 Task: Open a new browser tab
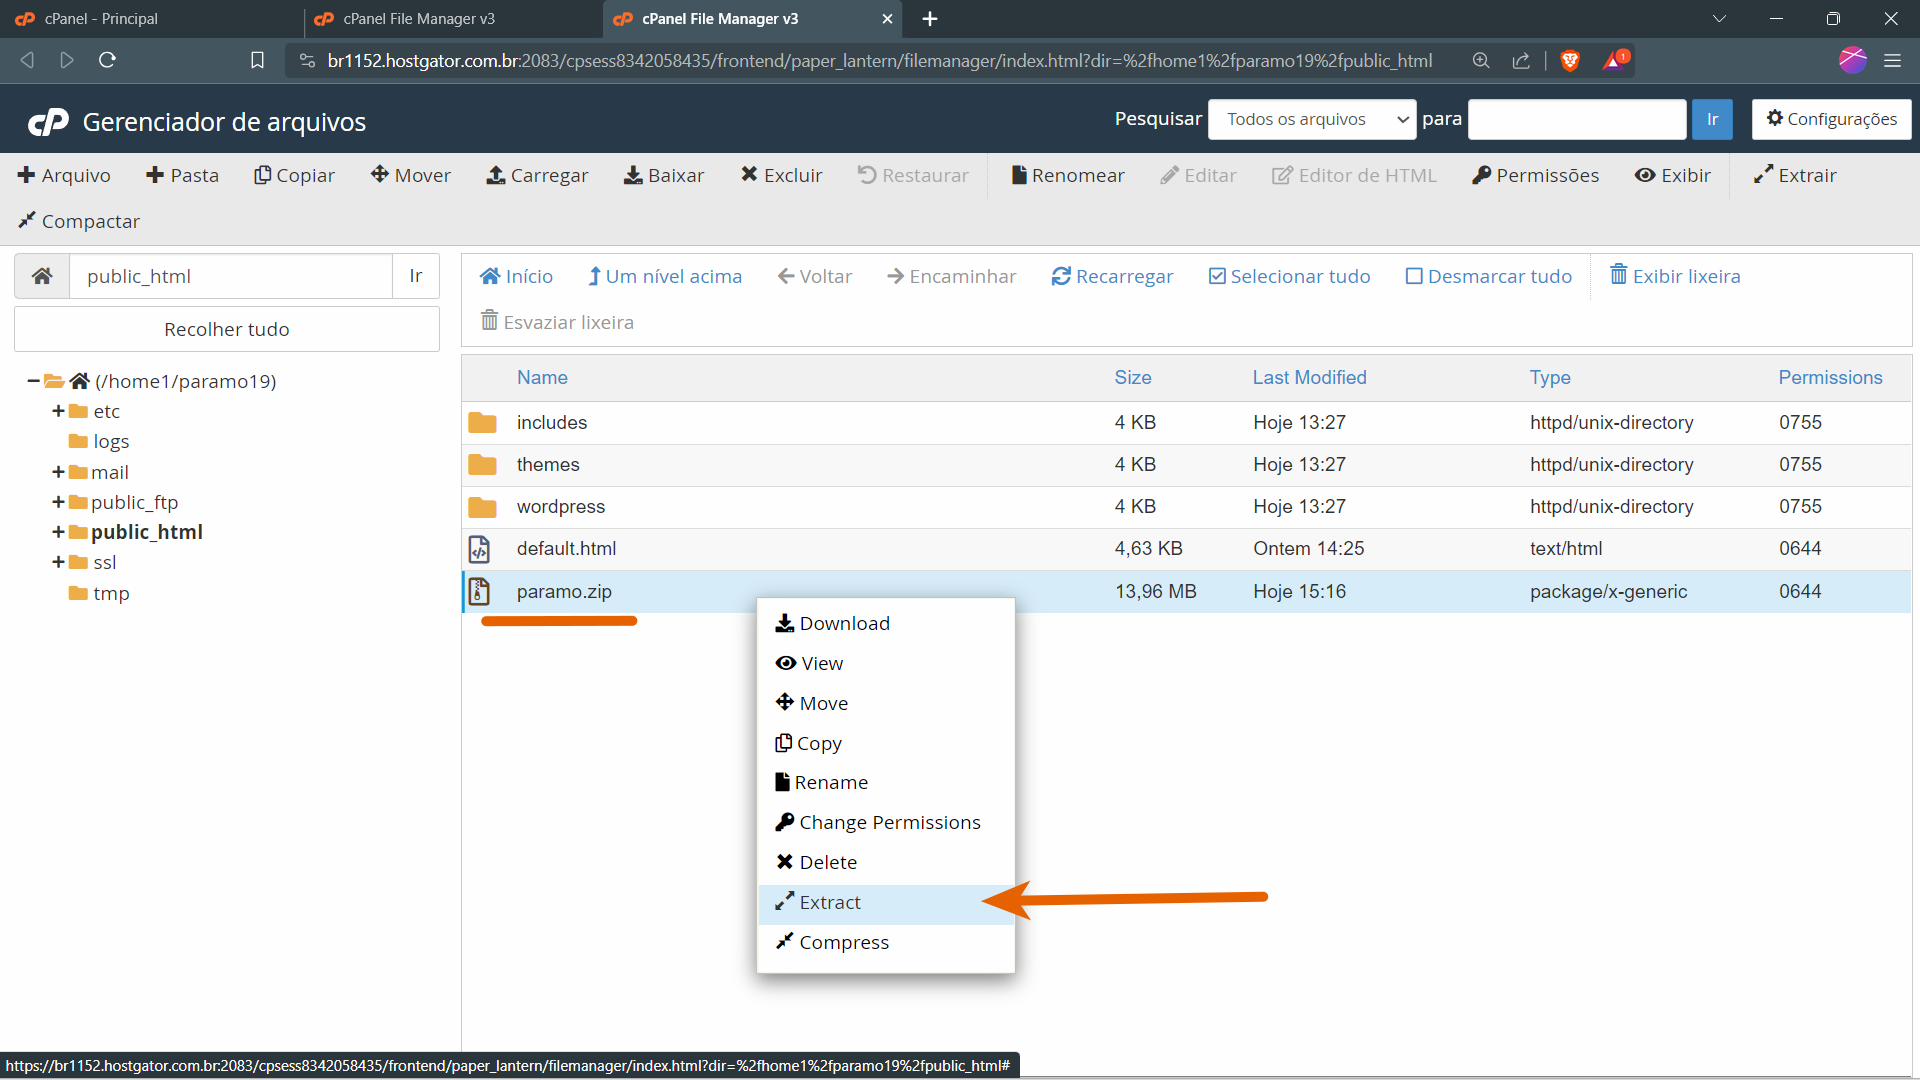coord(930,19)
